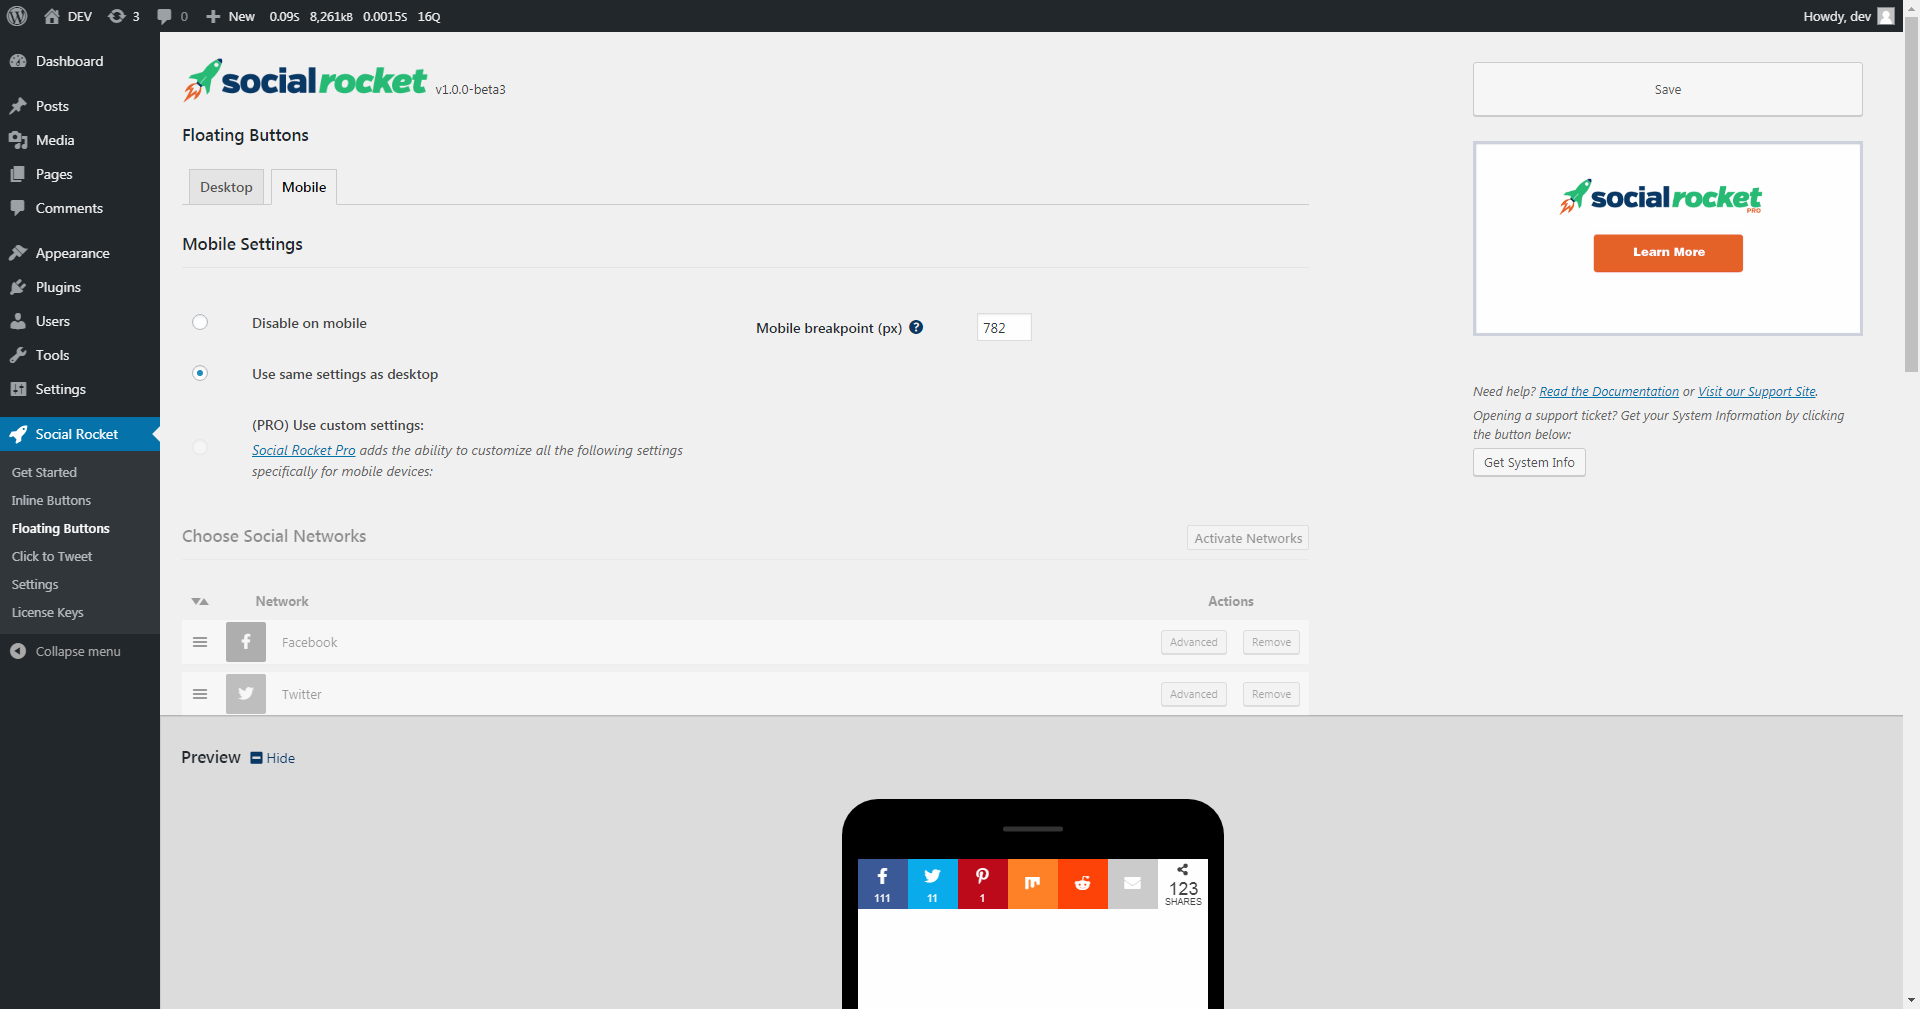The image size is (1920, 1009).
Task: Click the Mobile breakpoint input field
Action: pyautogui.click(x=1004, y=327)
